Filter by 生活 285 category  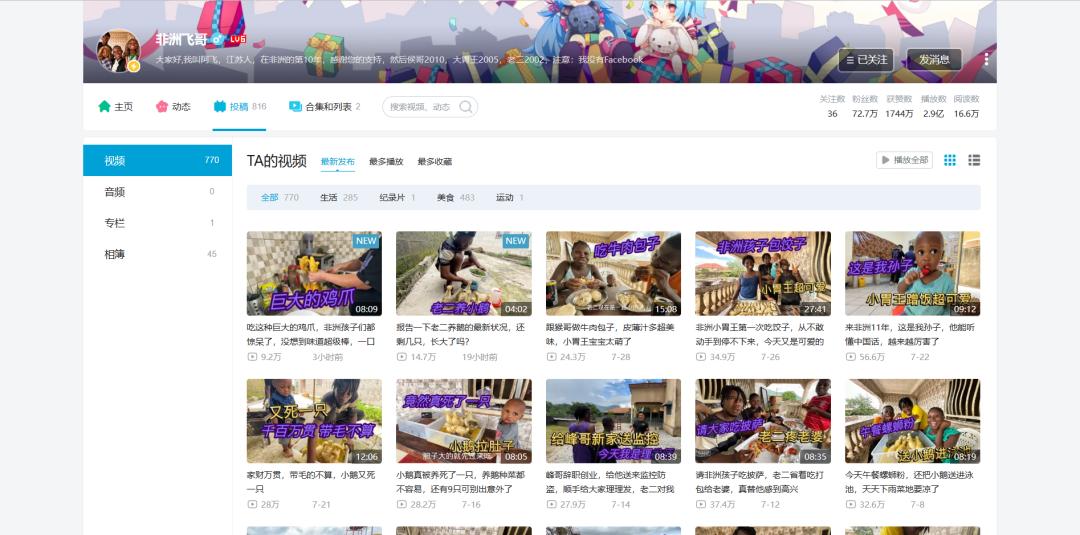(339, 198)
